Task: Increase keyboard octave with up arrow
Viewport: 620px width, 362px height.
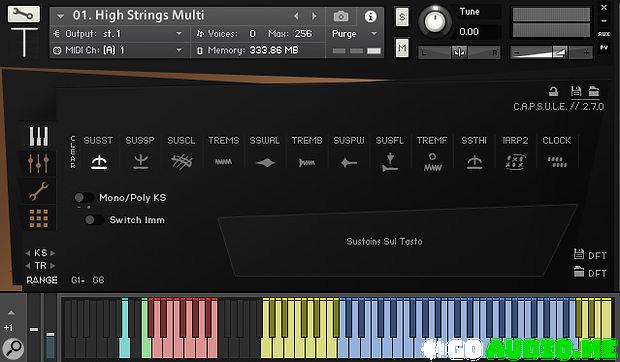Action: tap(11, 313)
